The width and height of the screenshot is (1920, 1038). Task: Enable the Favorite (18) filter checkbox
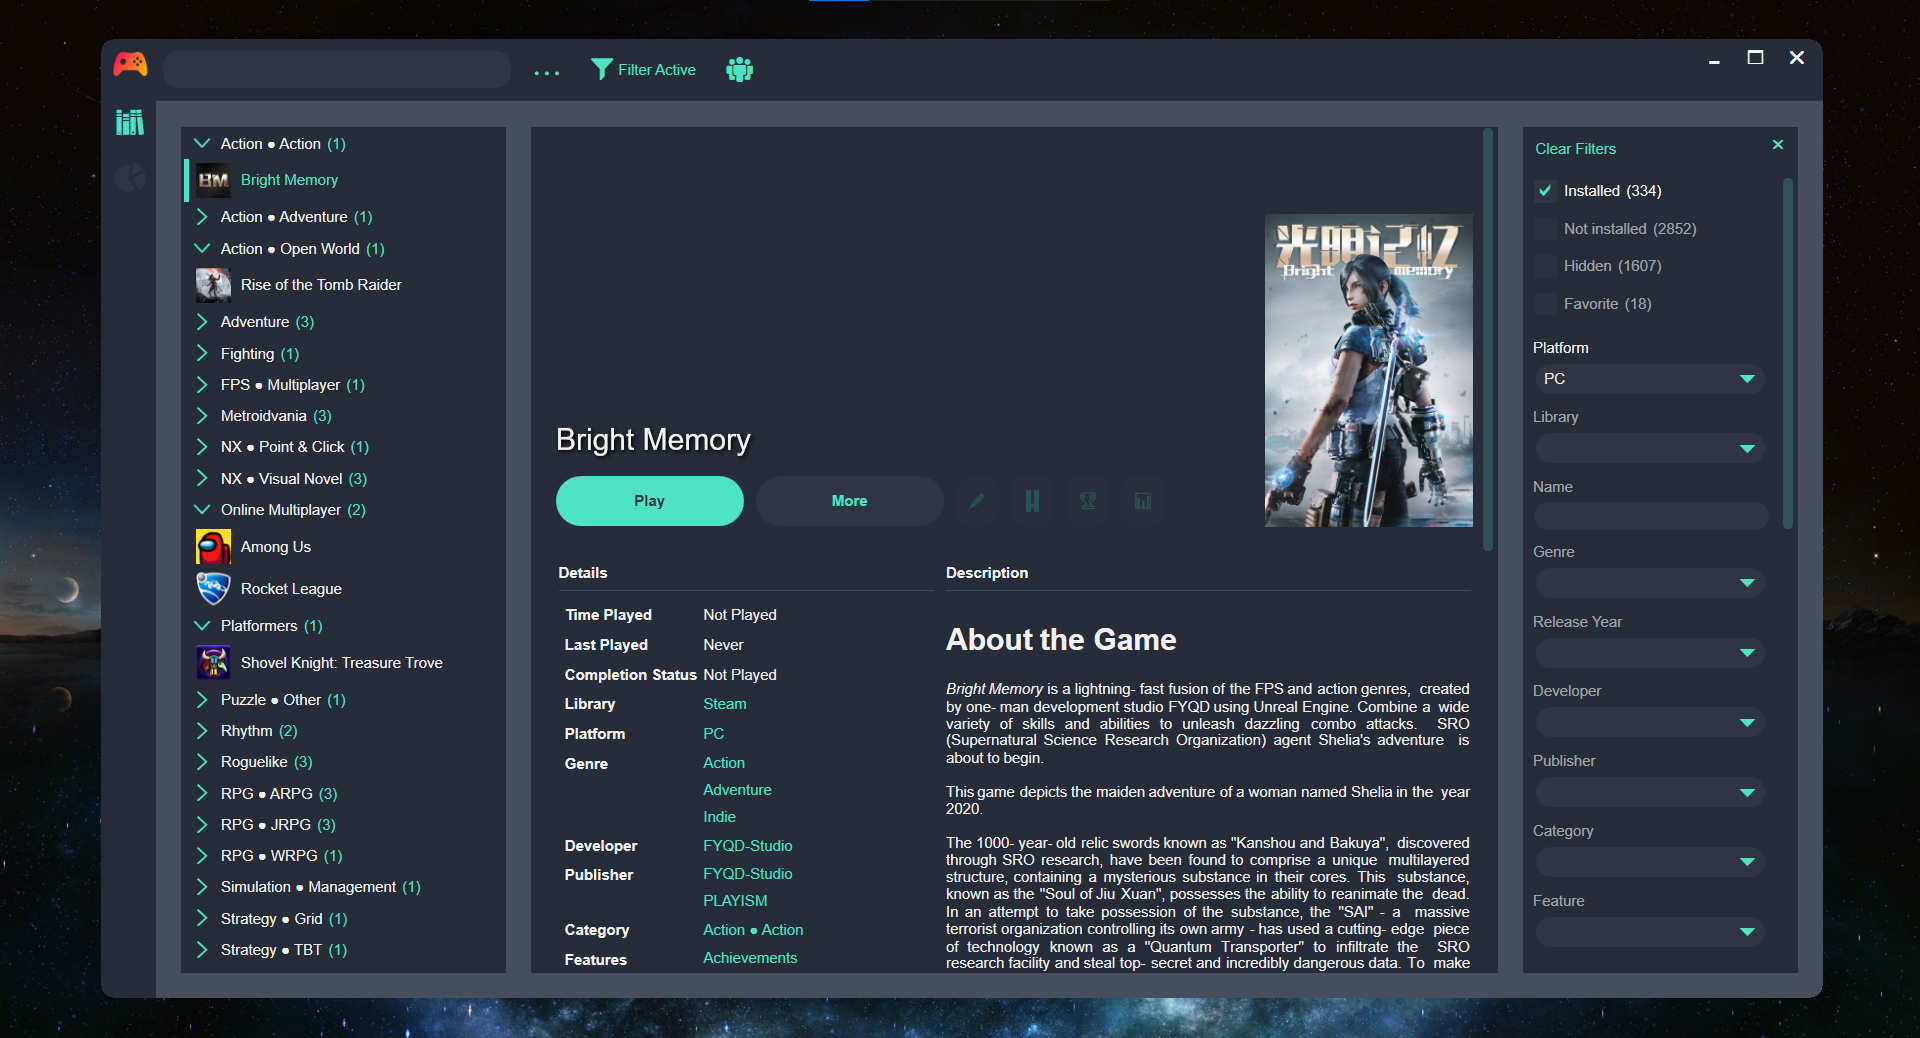click(1545, 304)
